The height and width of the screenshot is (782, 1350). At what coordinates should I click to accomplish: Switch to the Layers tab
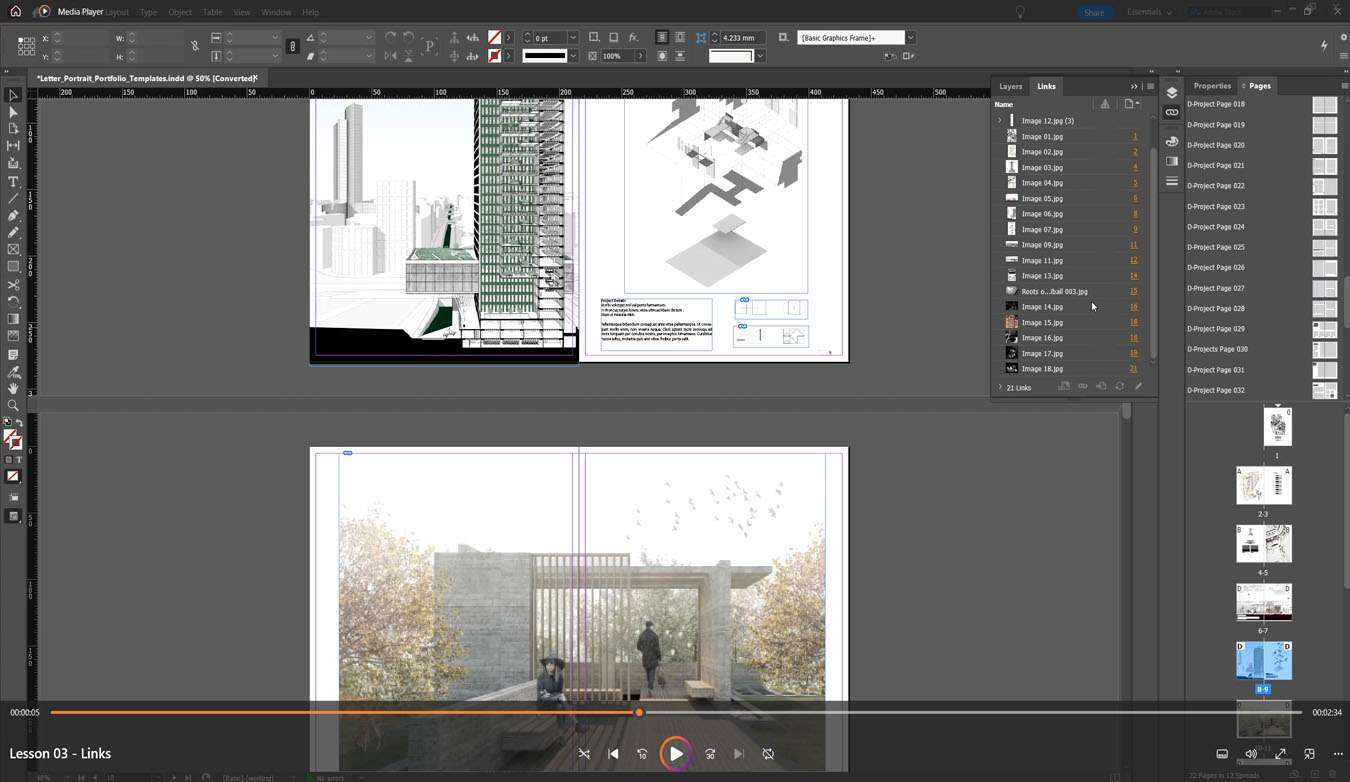(1010, 86)
